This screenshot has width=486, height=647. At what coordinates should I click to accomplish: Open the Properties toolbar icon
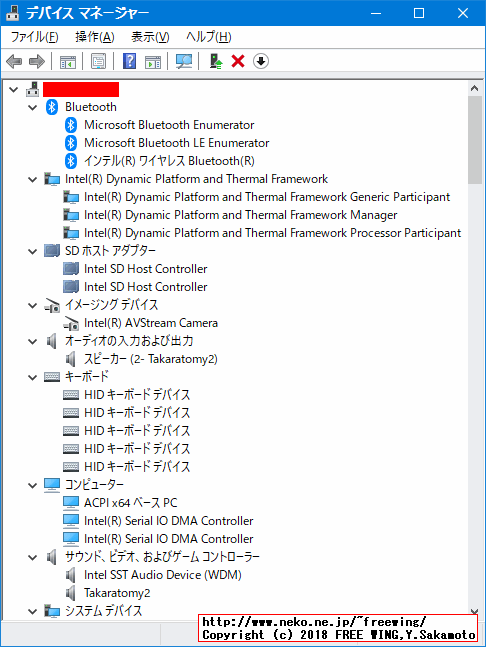tap(98, 61)
